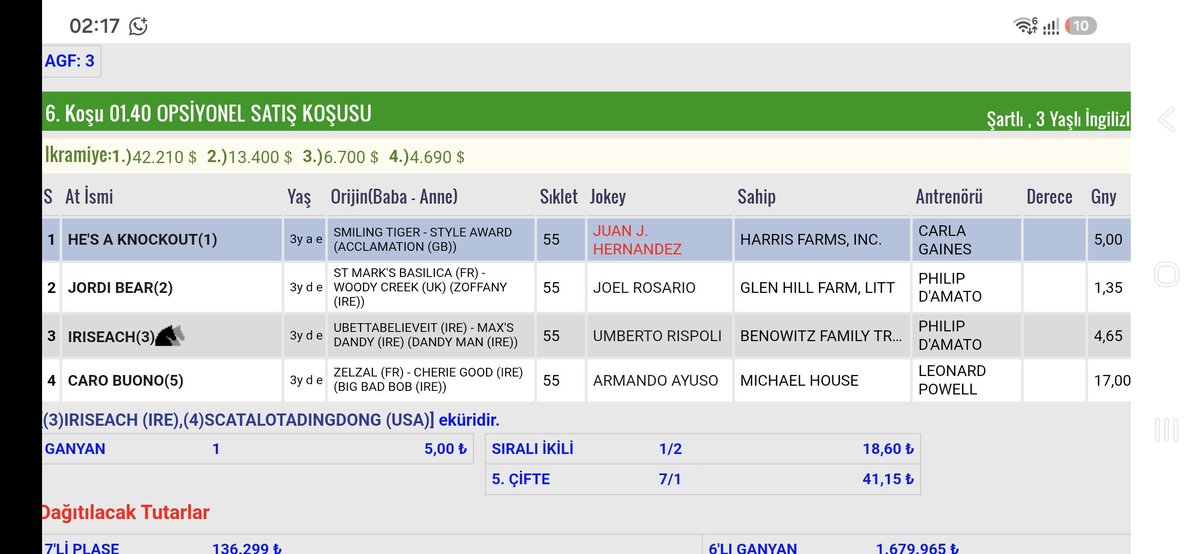Click the Sahip column header
The image size is (1200, 554).
click(x=756, y=197)
